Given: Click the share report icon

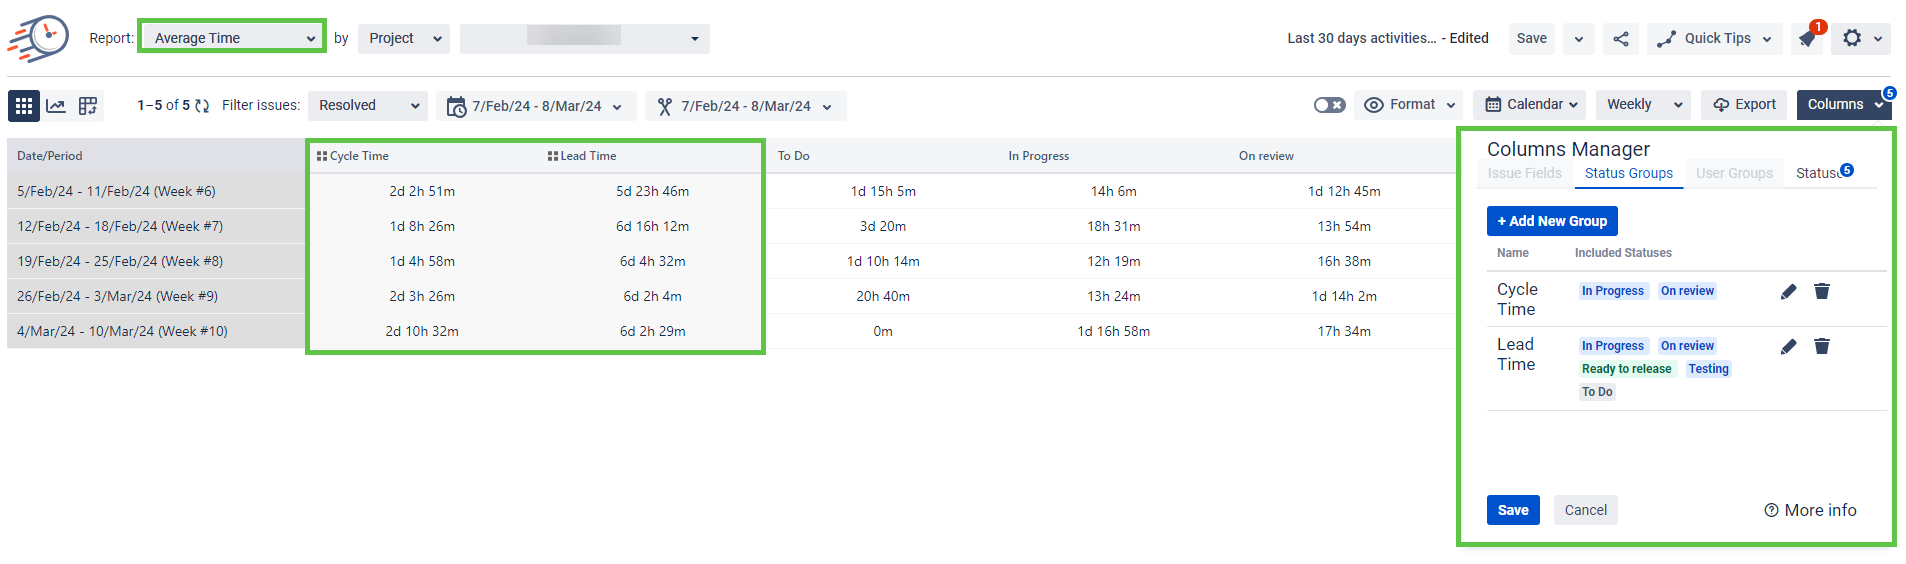Looking at the screenshot, I should (x=1621, y=39).
